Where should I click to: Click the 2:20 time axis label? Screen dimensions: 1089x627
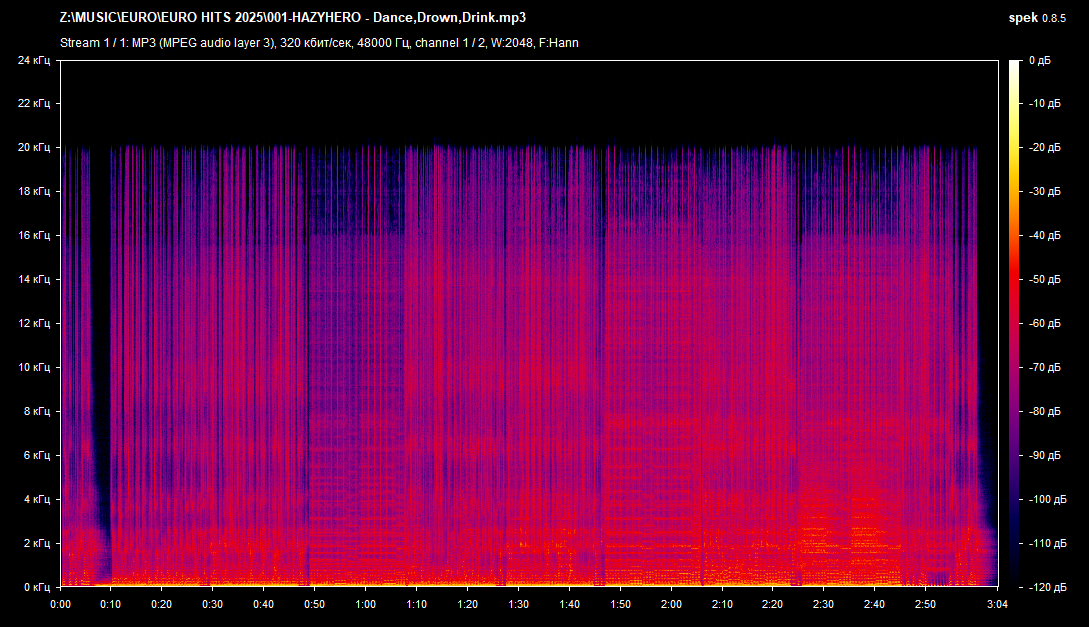[x=772, y=604]
